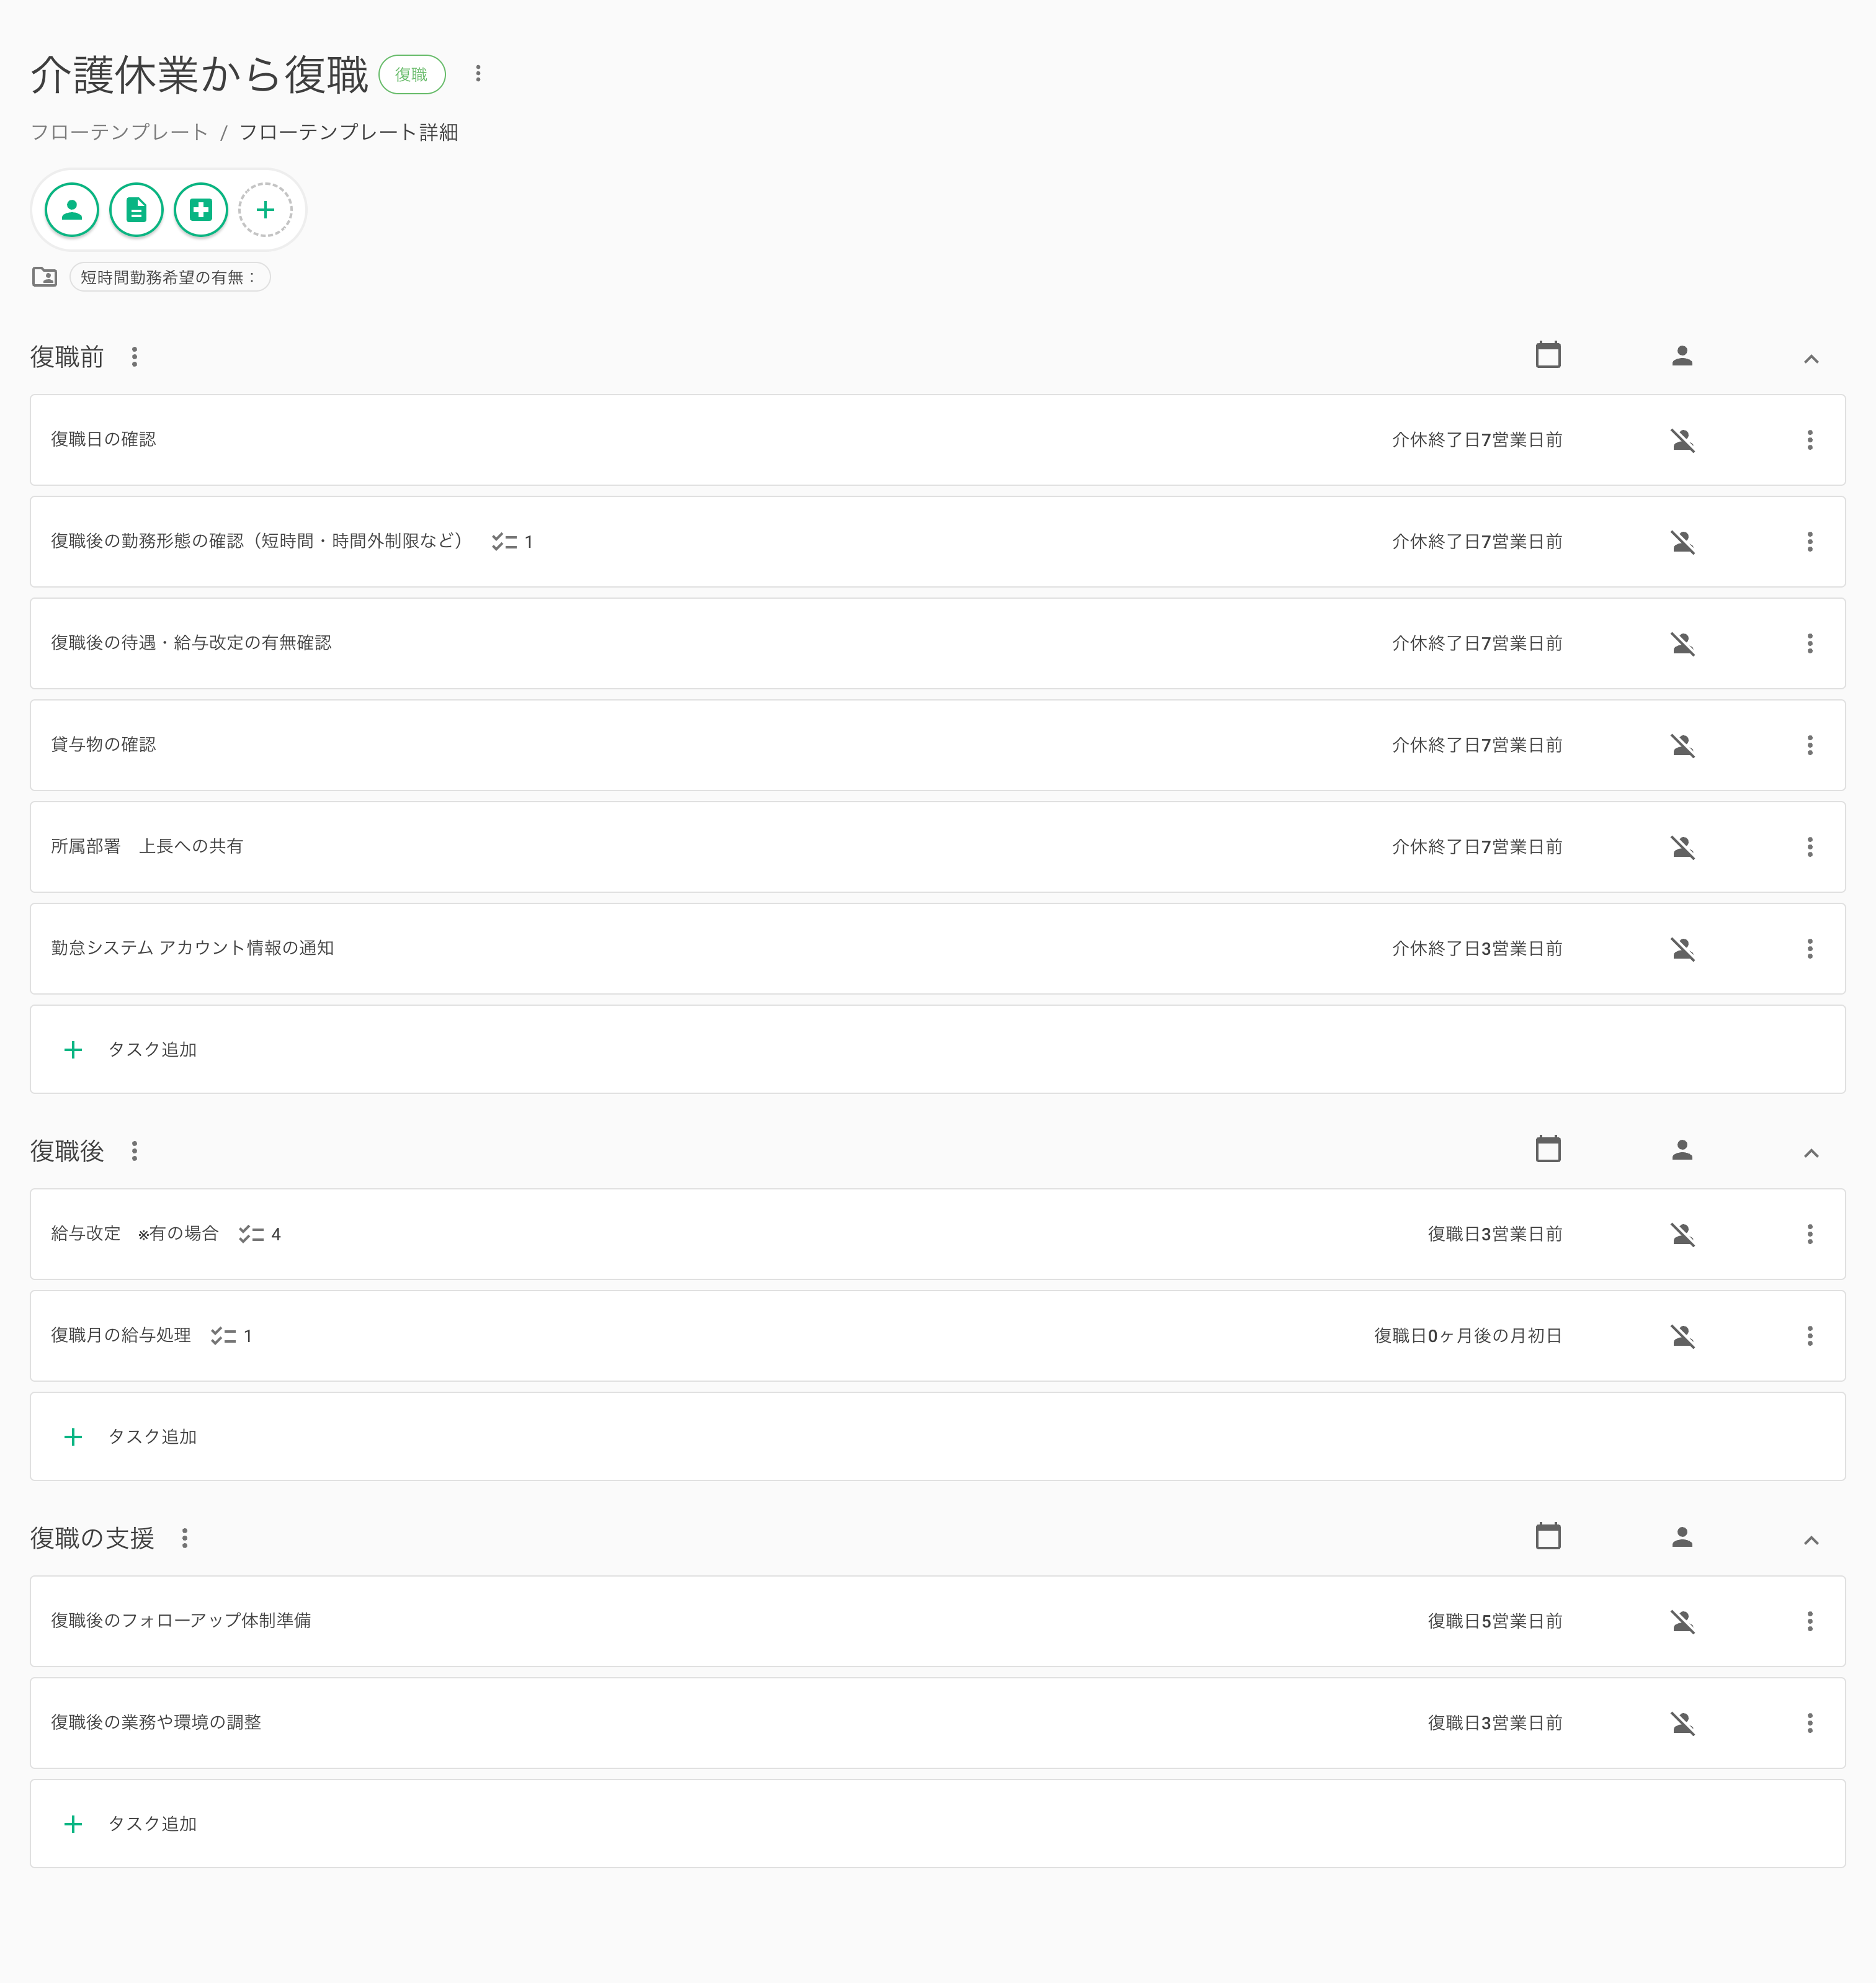Open the 復職後 section kebab menu
Viewport: 1876px width, 1983px height.
coord(135,1151)
